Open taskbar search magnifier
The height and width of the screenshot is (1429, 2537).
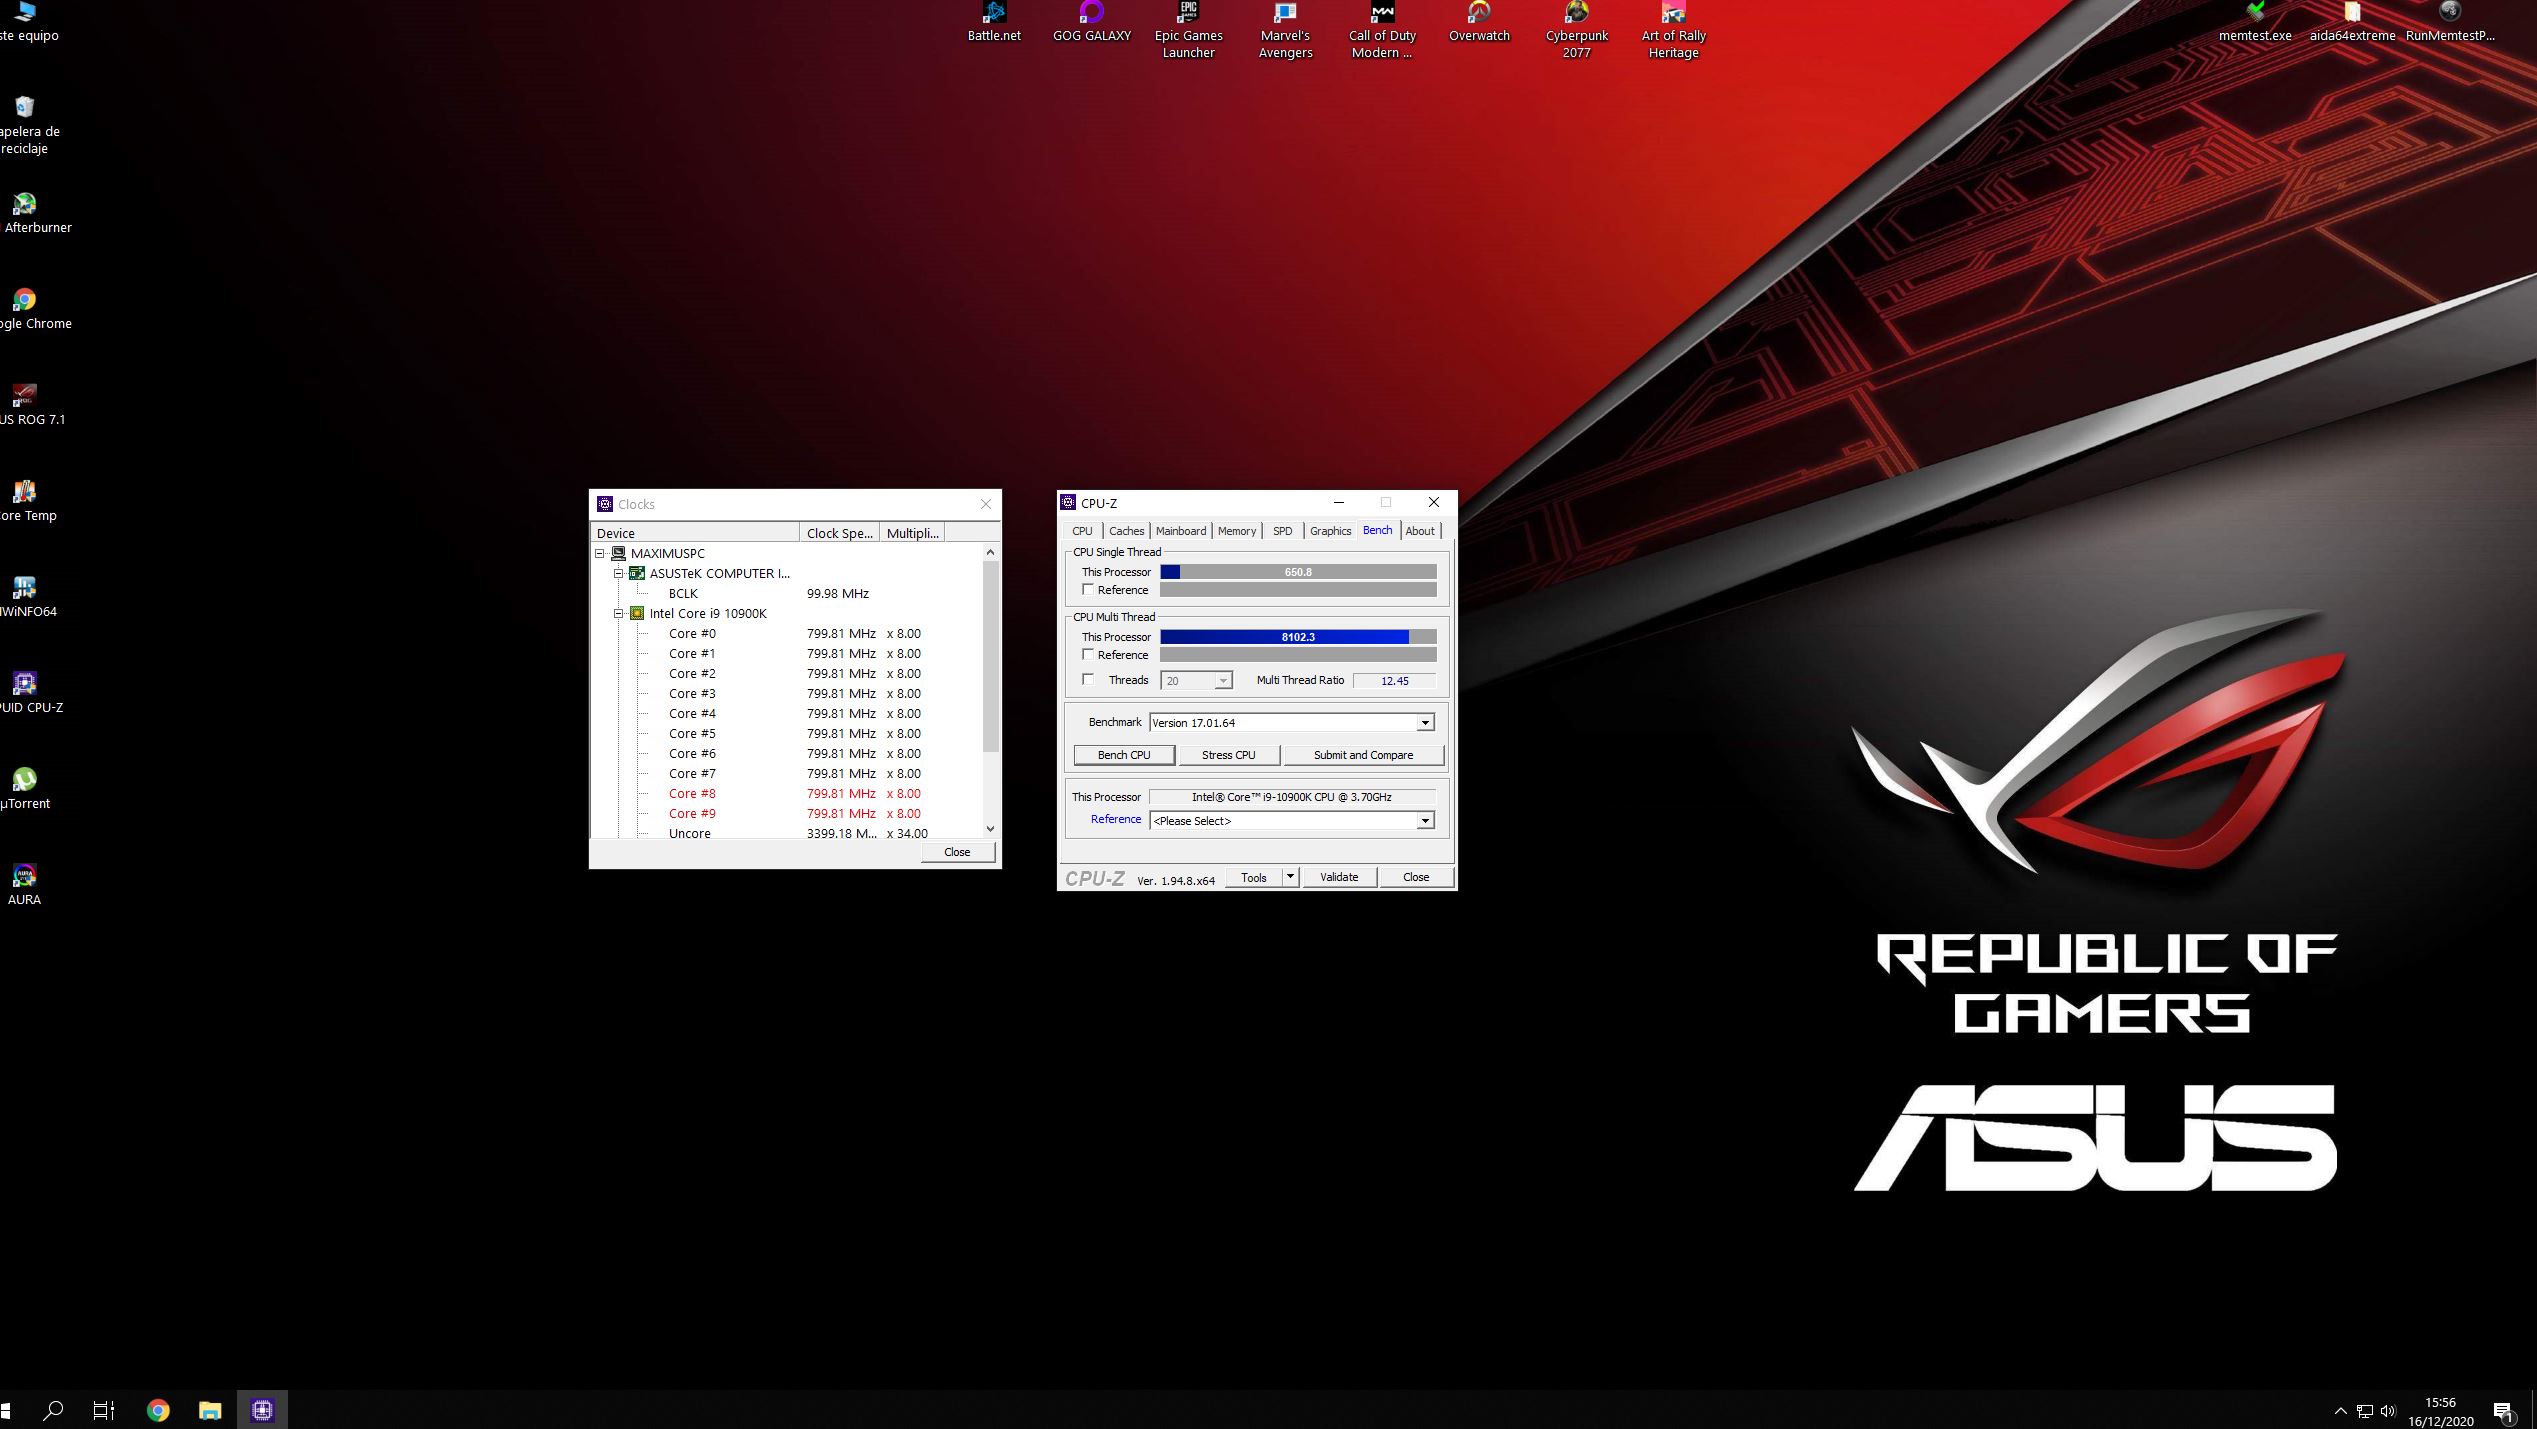coord(53,1410)
